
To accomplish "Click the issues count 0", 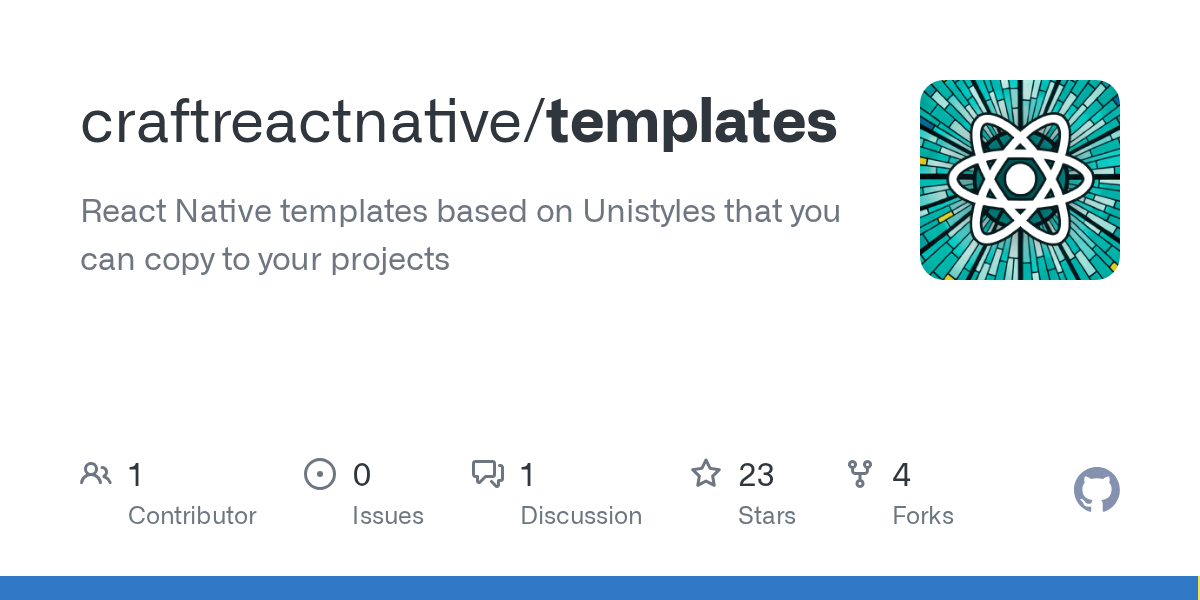I will (x=362, y=475).
